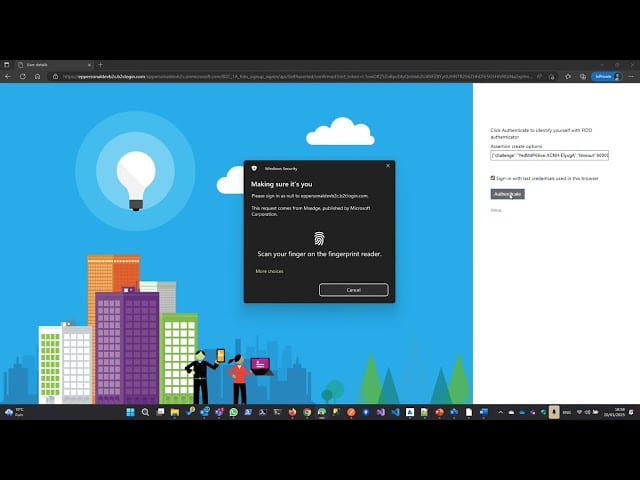
Task: Open taskbar Search
Action: click(x=145, y=412)
